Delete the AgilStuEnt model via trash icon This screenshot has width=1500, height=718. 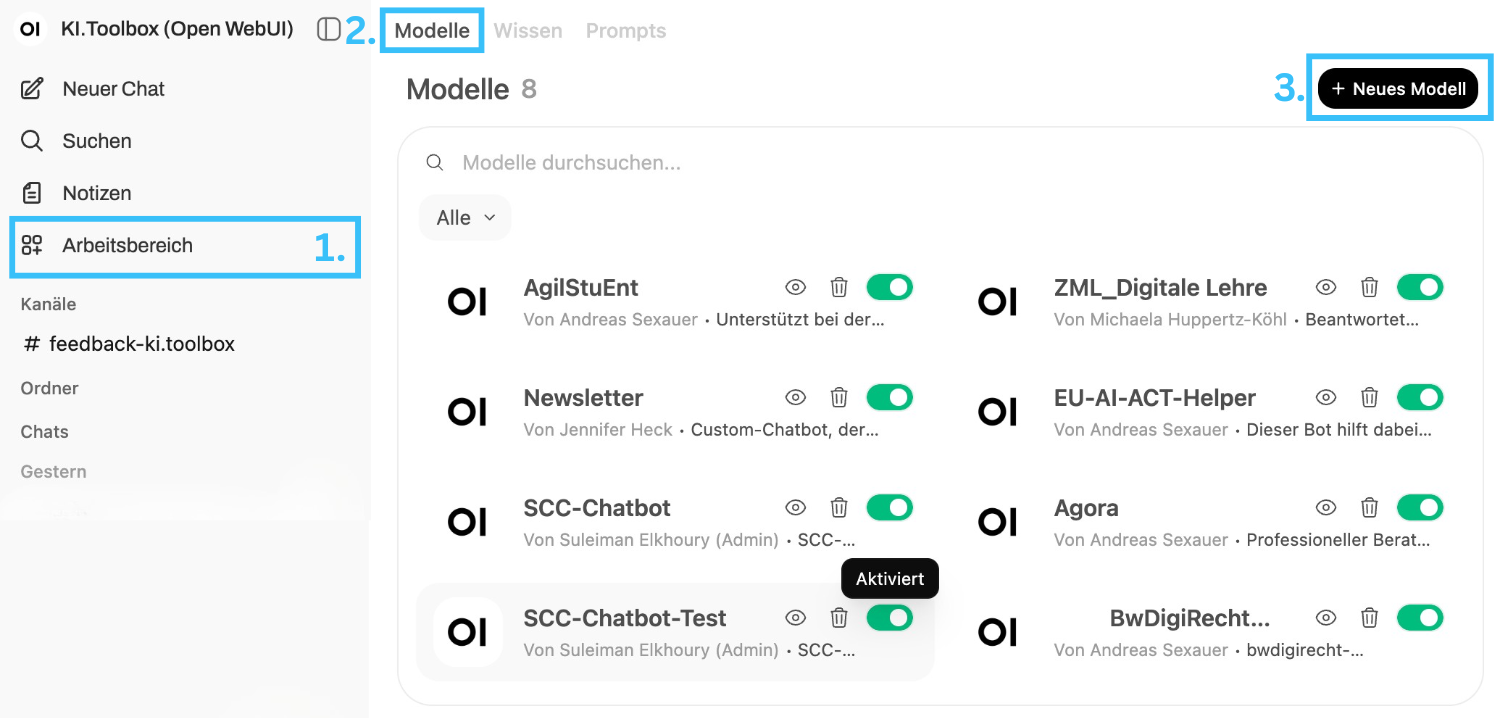click(x=839, y=288)
